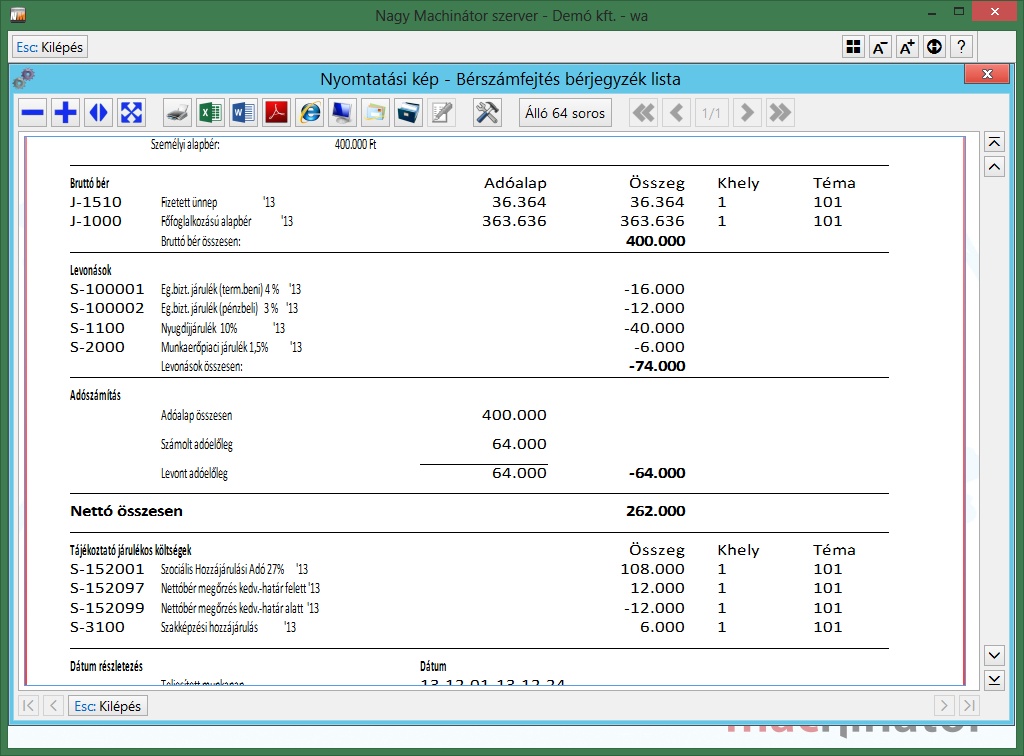This screenshot has height=756, width=1024.
Task: Click the envelope icon to email the report
Action: click(375, 113)
